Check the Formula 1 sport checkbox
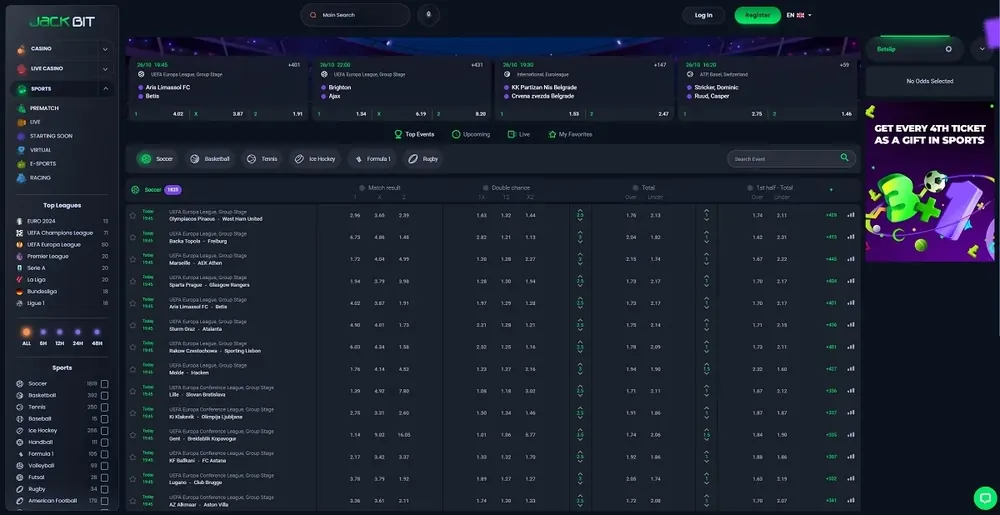Screen dimensions: 1000x515 pyautogui.click(x=105, y=454)
